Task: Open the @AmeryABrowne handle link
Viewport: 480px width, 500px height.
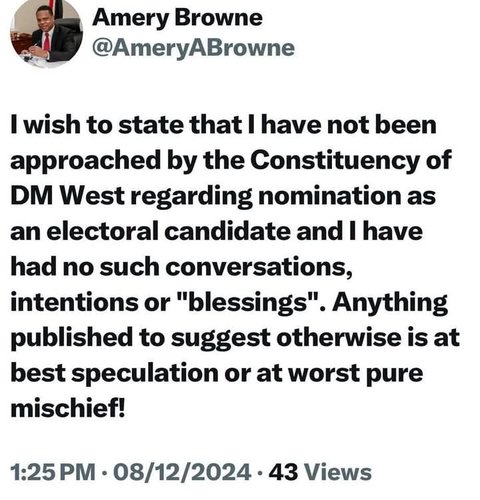Action: click(193, 48)
